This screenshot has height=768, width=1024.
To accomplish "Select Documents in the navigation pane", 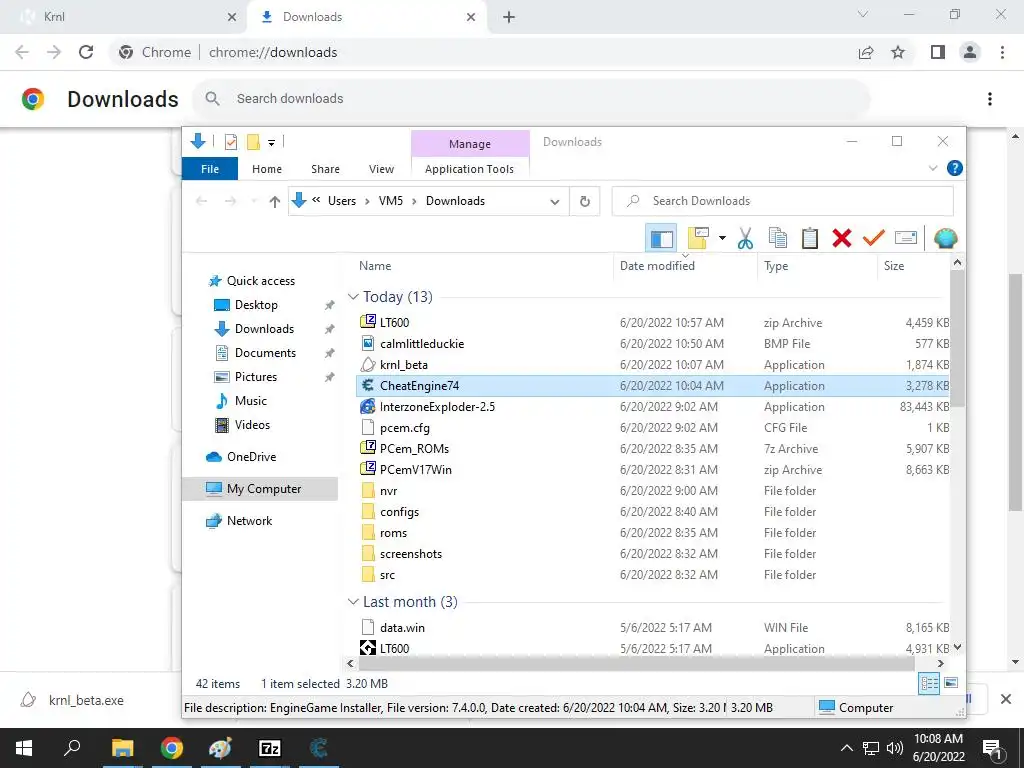I will pyautogui.click(x=265, y=353).
